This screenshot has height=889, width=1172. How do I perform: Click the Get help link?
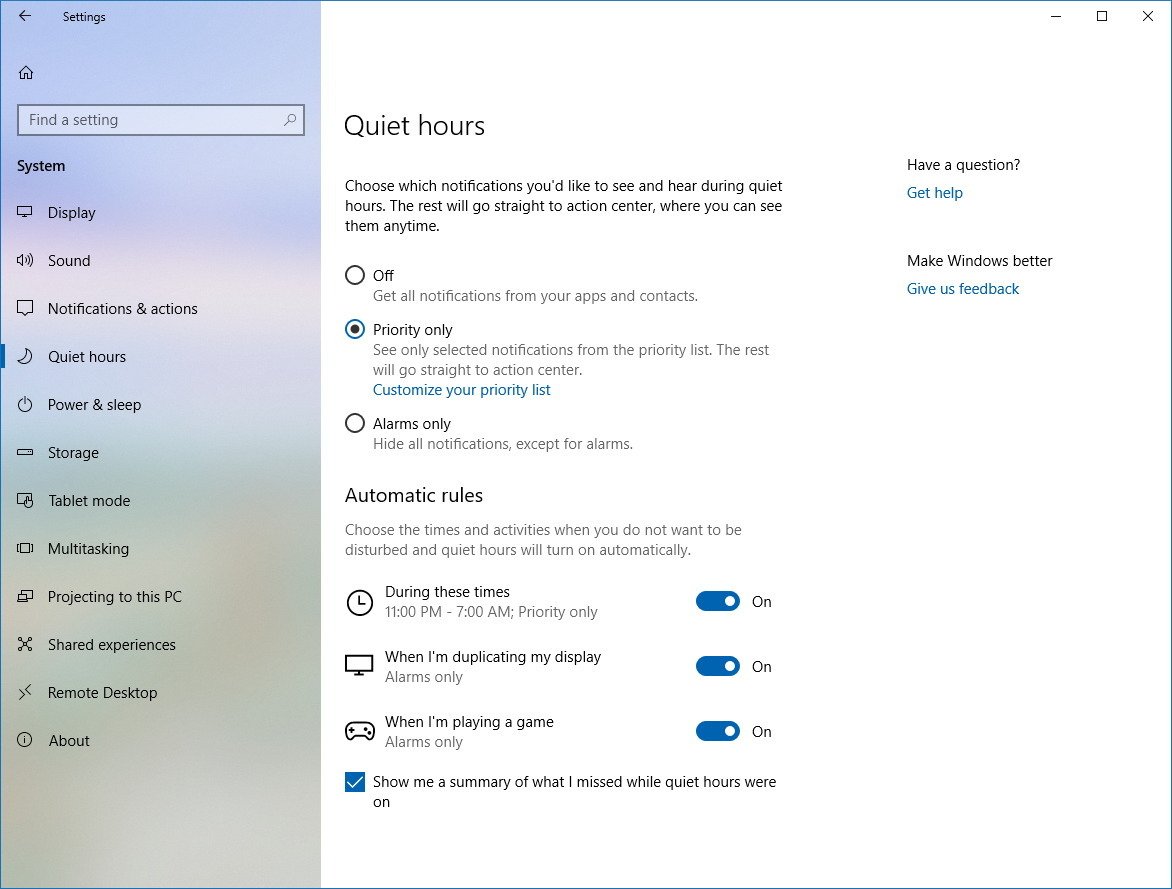click(x=934, y=193)
